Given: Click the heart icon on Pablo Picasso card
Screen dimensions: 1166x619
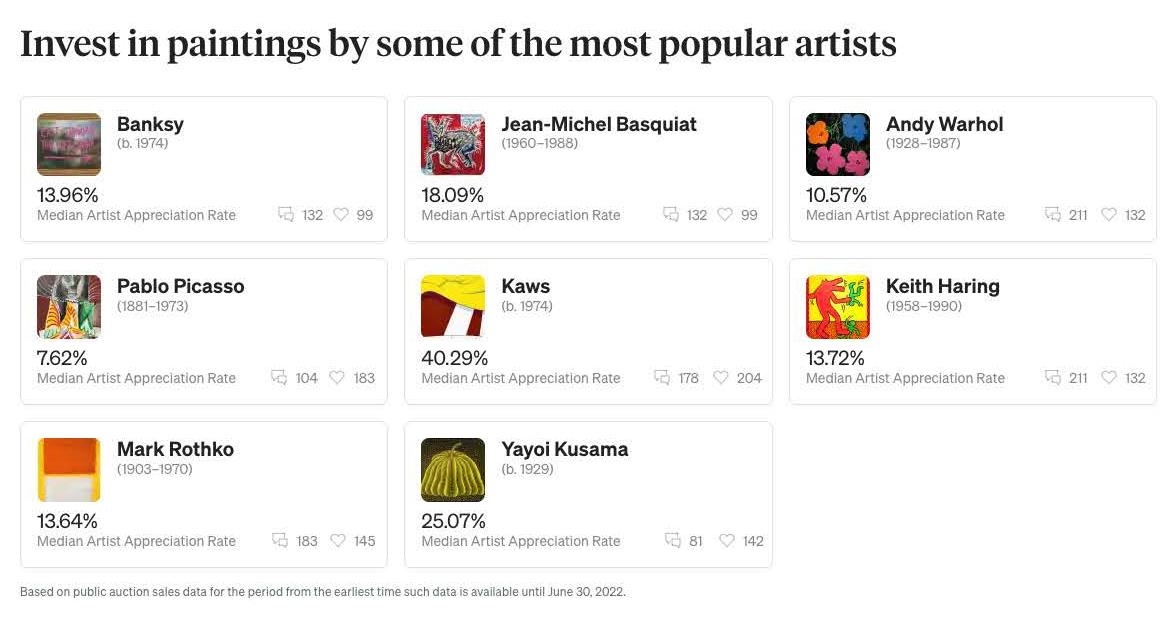Looking at the screenshot, I should [x=337, y=377].
